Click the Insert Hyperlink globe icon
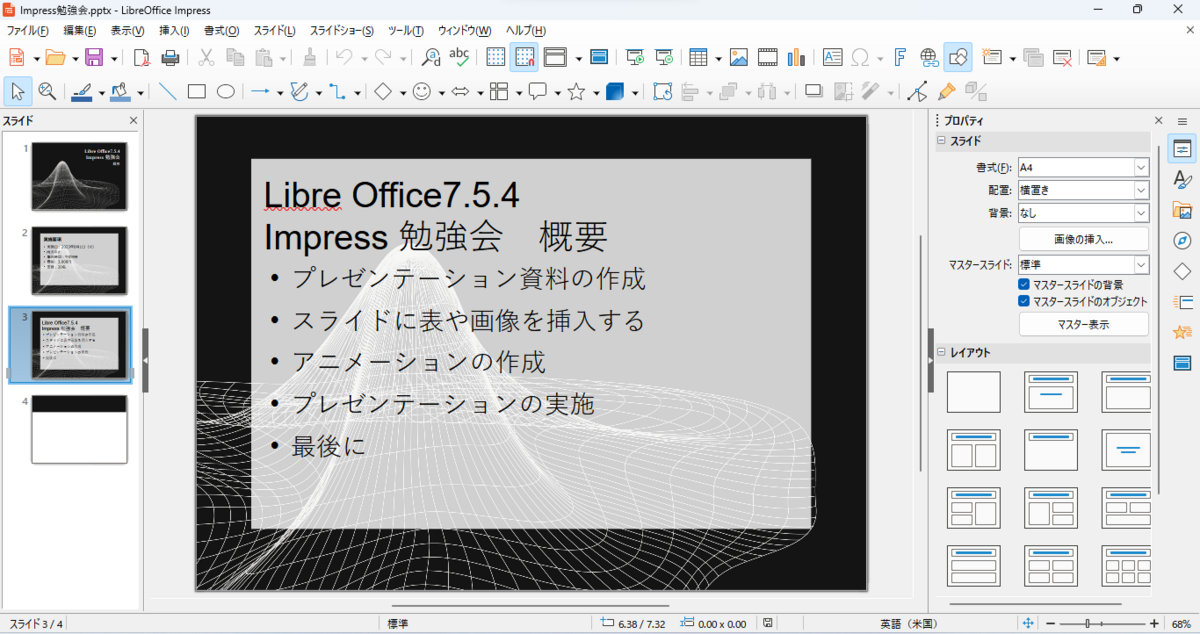Image resolution: width=1200 pixels, height=634 pixels. (x=929, y=57)
